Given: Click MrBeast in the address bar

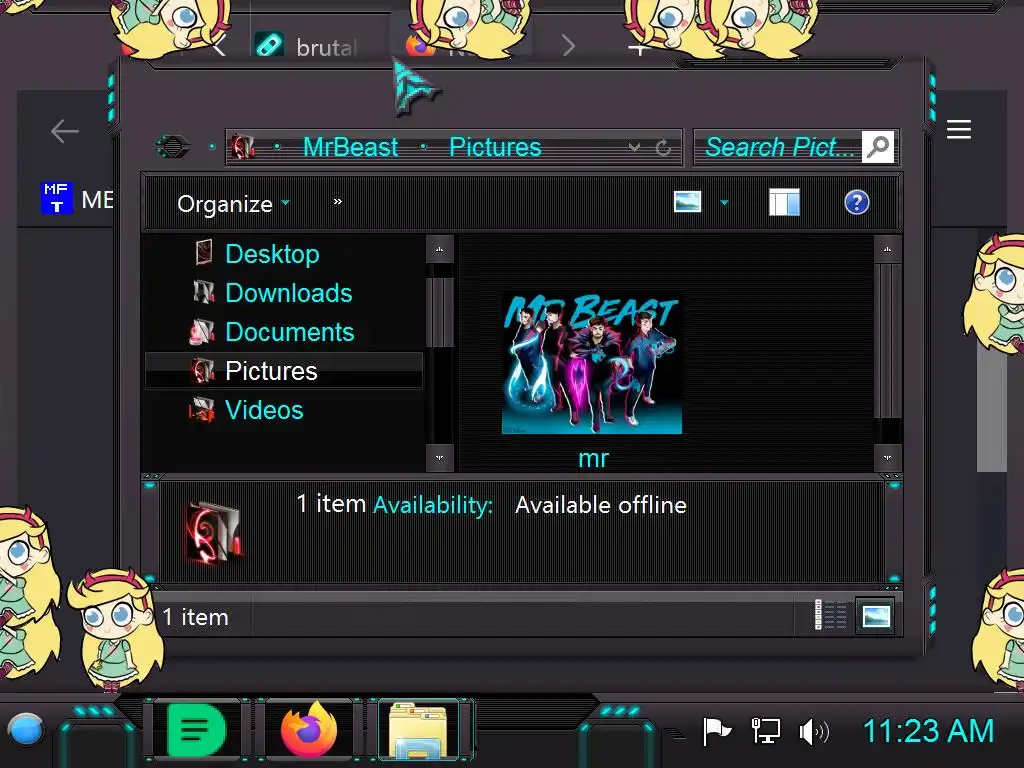Looking at the screenshot, I should point(350,147).
